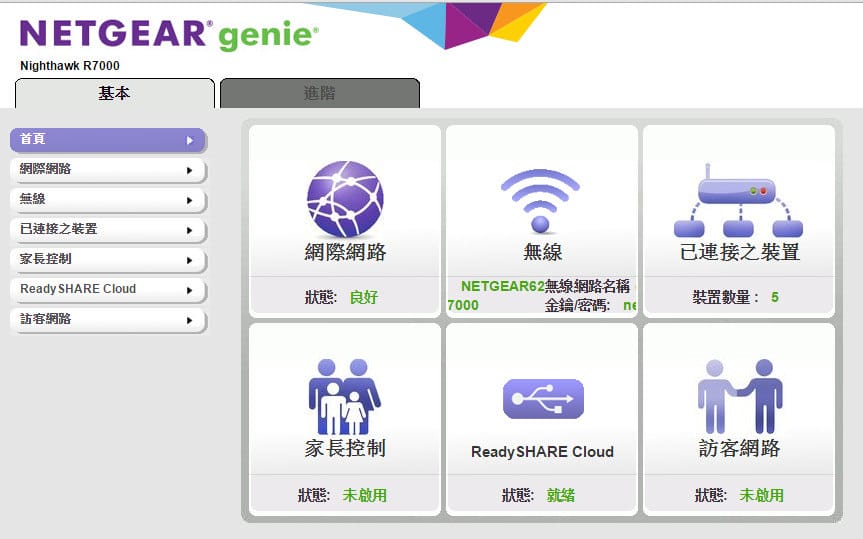Switch to the 基本 tab
This screenshot has width=863, height=539.
pyautogui.click(x=114, y=93)
